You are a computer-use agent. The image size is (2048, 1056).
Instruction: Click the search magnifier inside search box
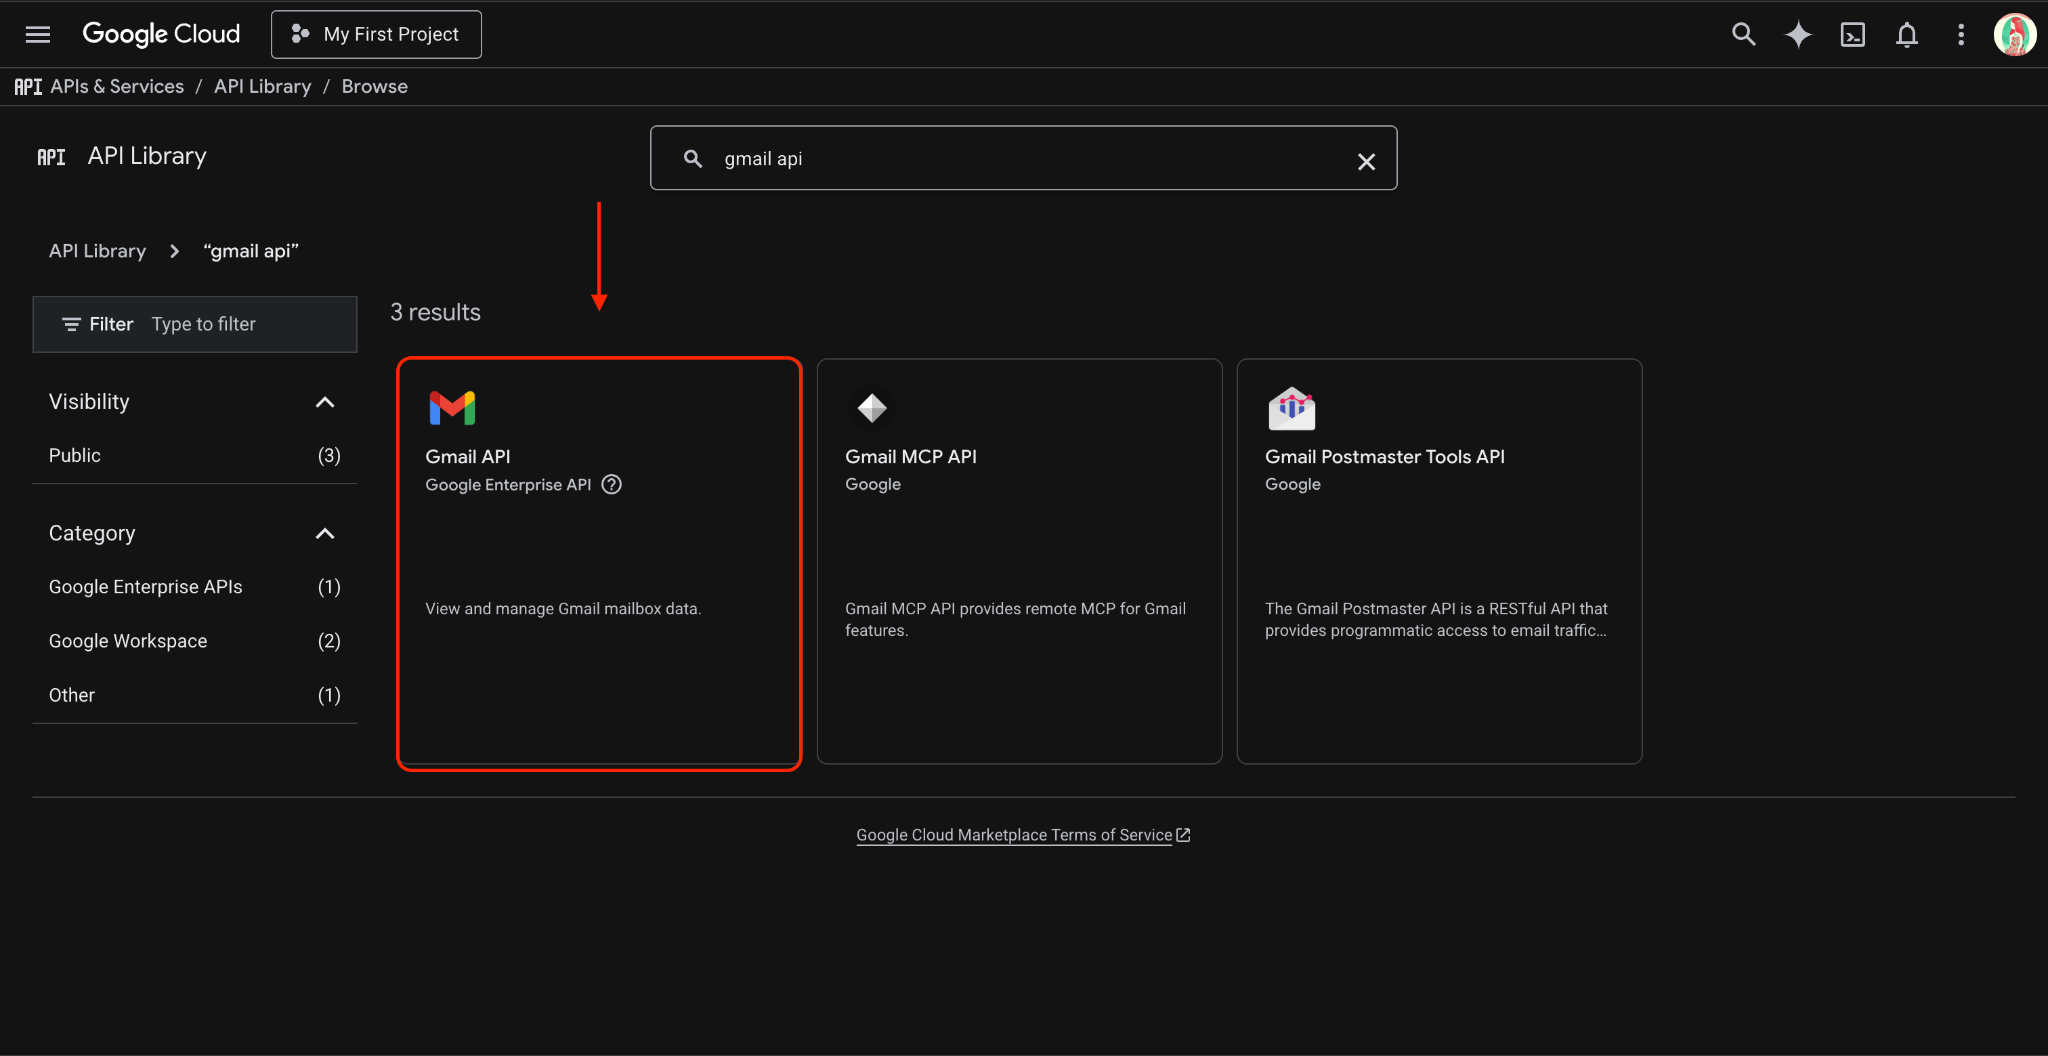692,158
